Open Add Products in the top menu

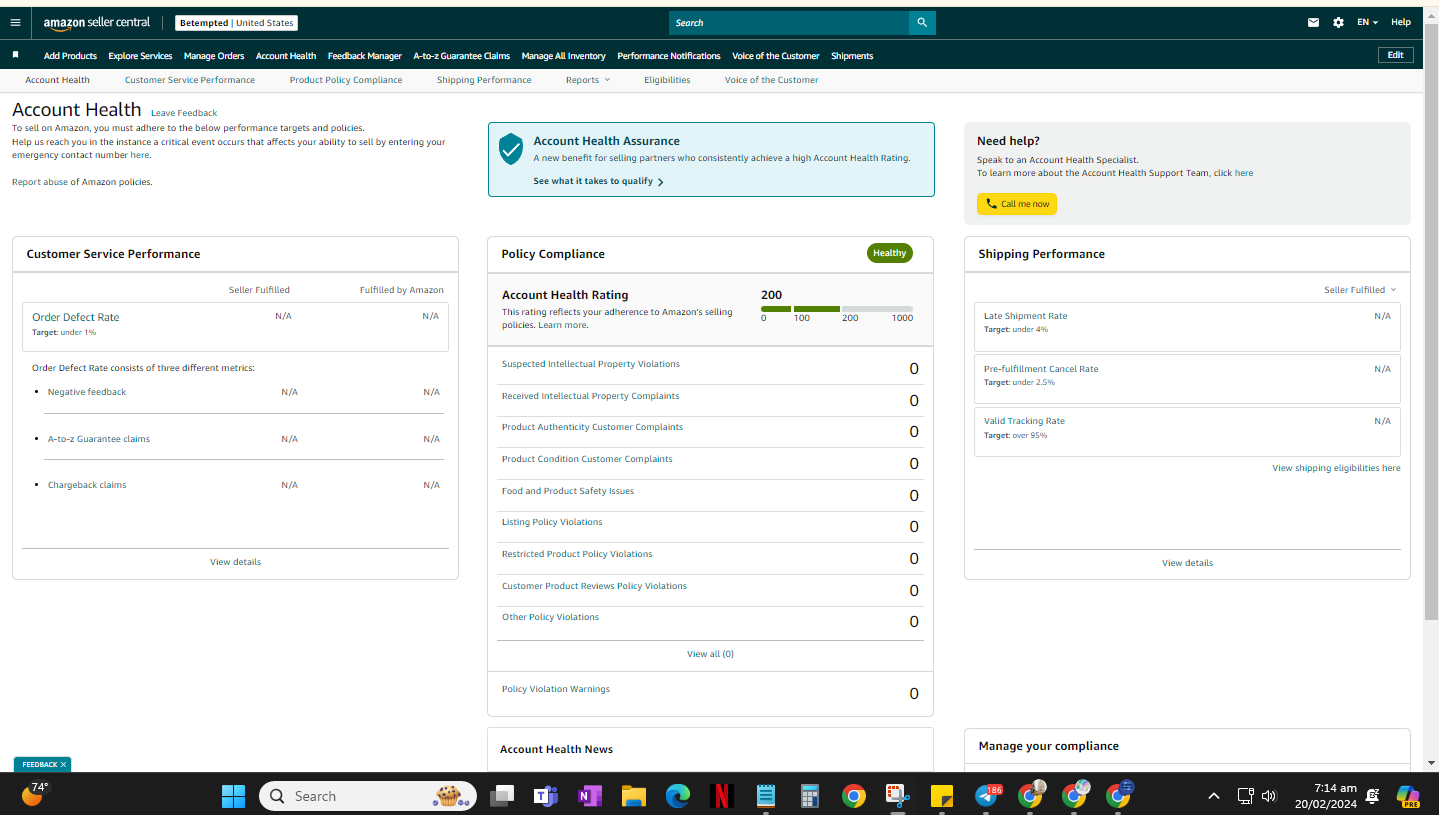coord(70,56)
